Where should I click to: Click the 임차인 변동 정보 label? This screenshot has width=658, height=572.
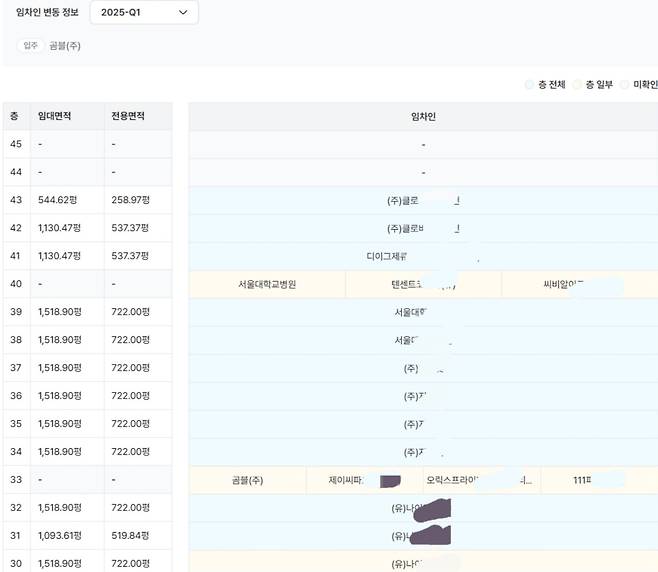click(x=47, y=12)
